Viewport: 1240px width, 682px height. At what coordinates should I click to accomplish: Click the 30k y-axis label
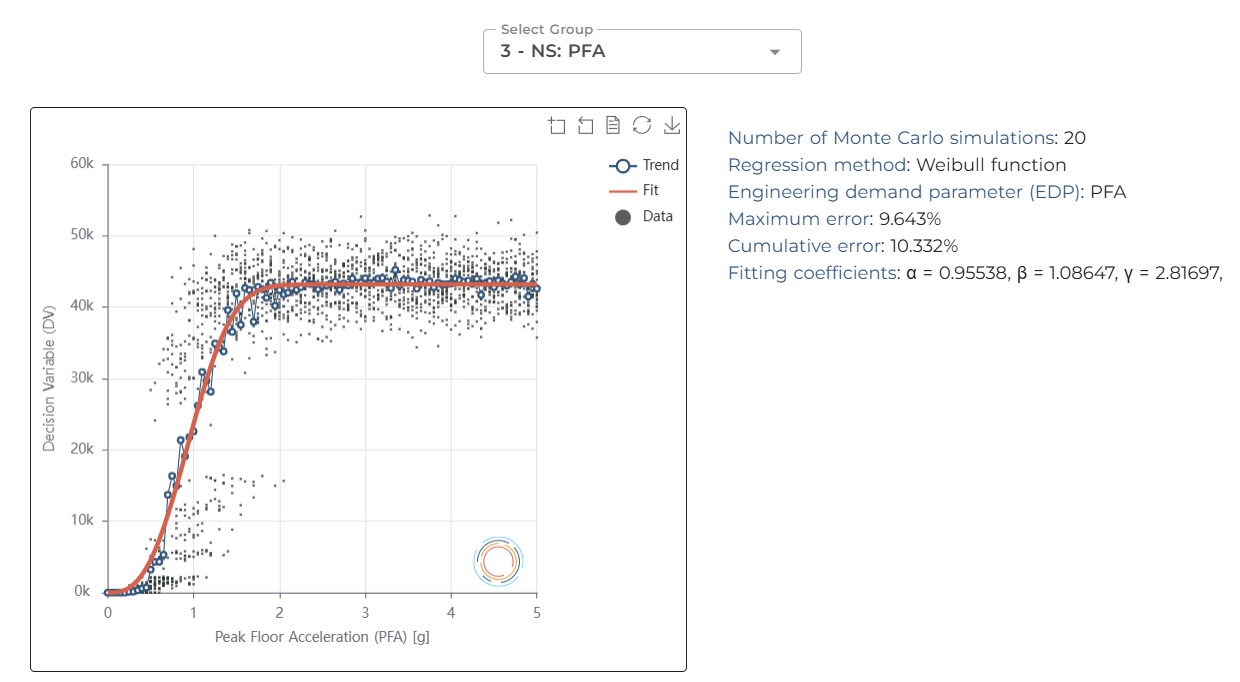click(x=81, y=378)
